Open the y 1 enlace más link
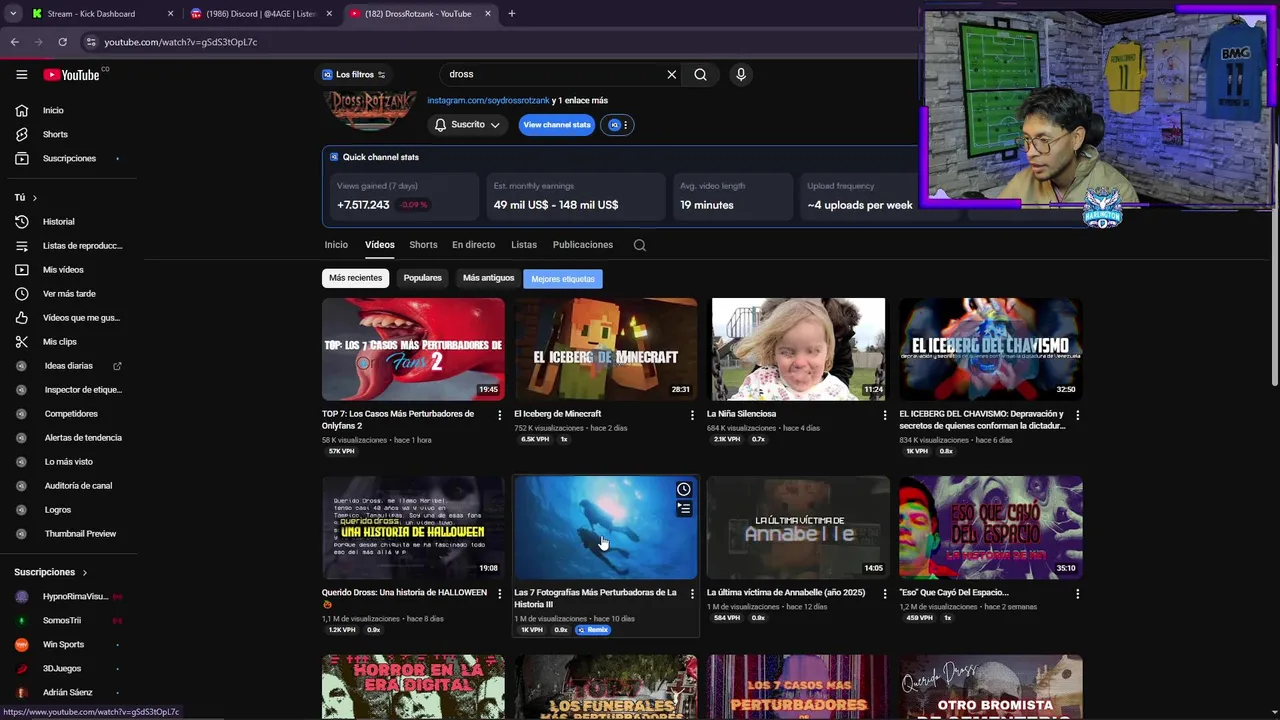The height and width of the screenshot is (720, 1280). pyautogui.click(x=580, y=101)
